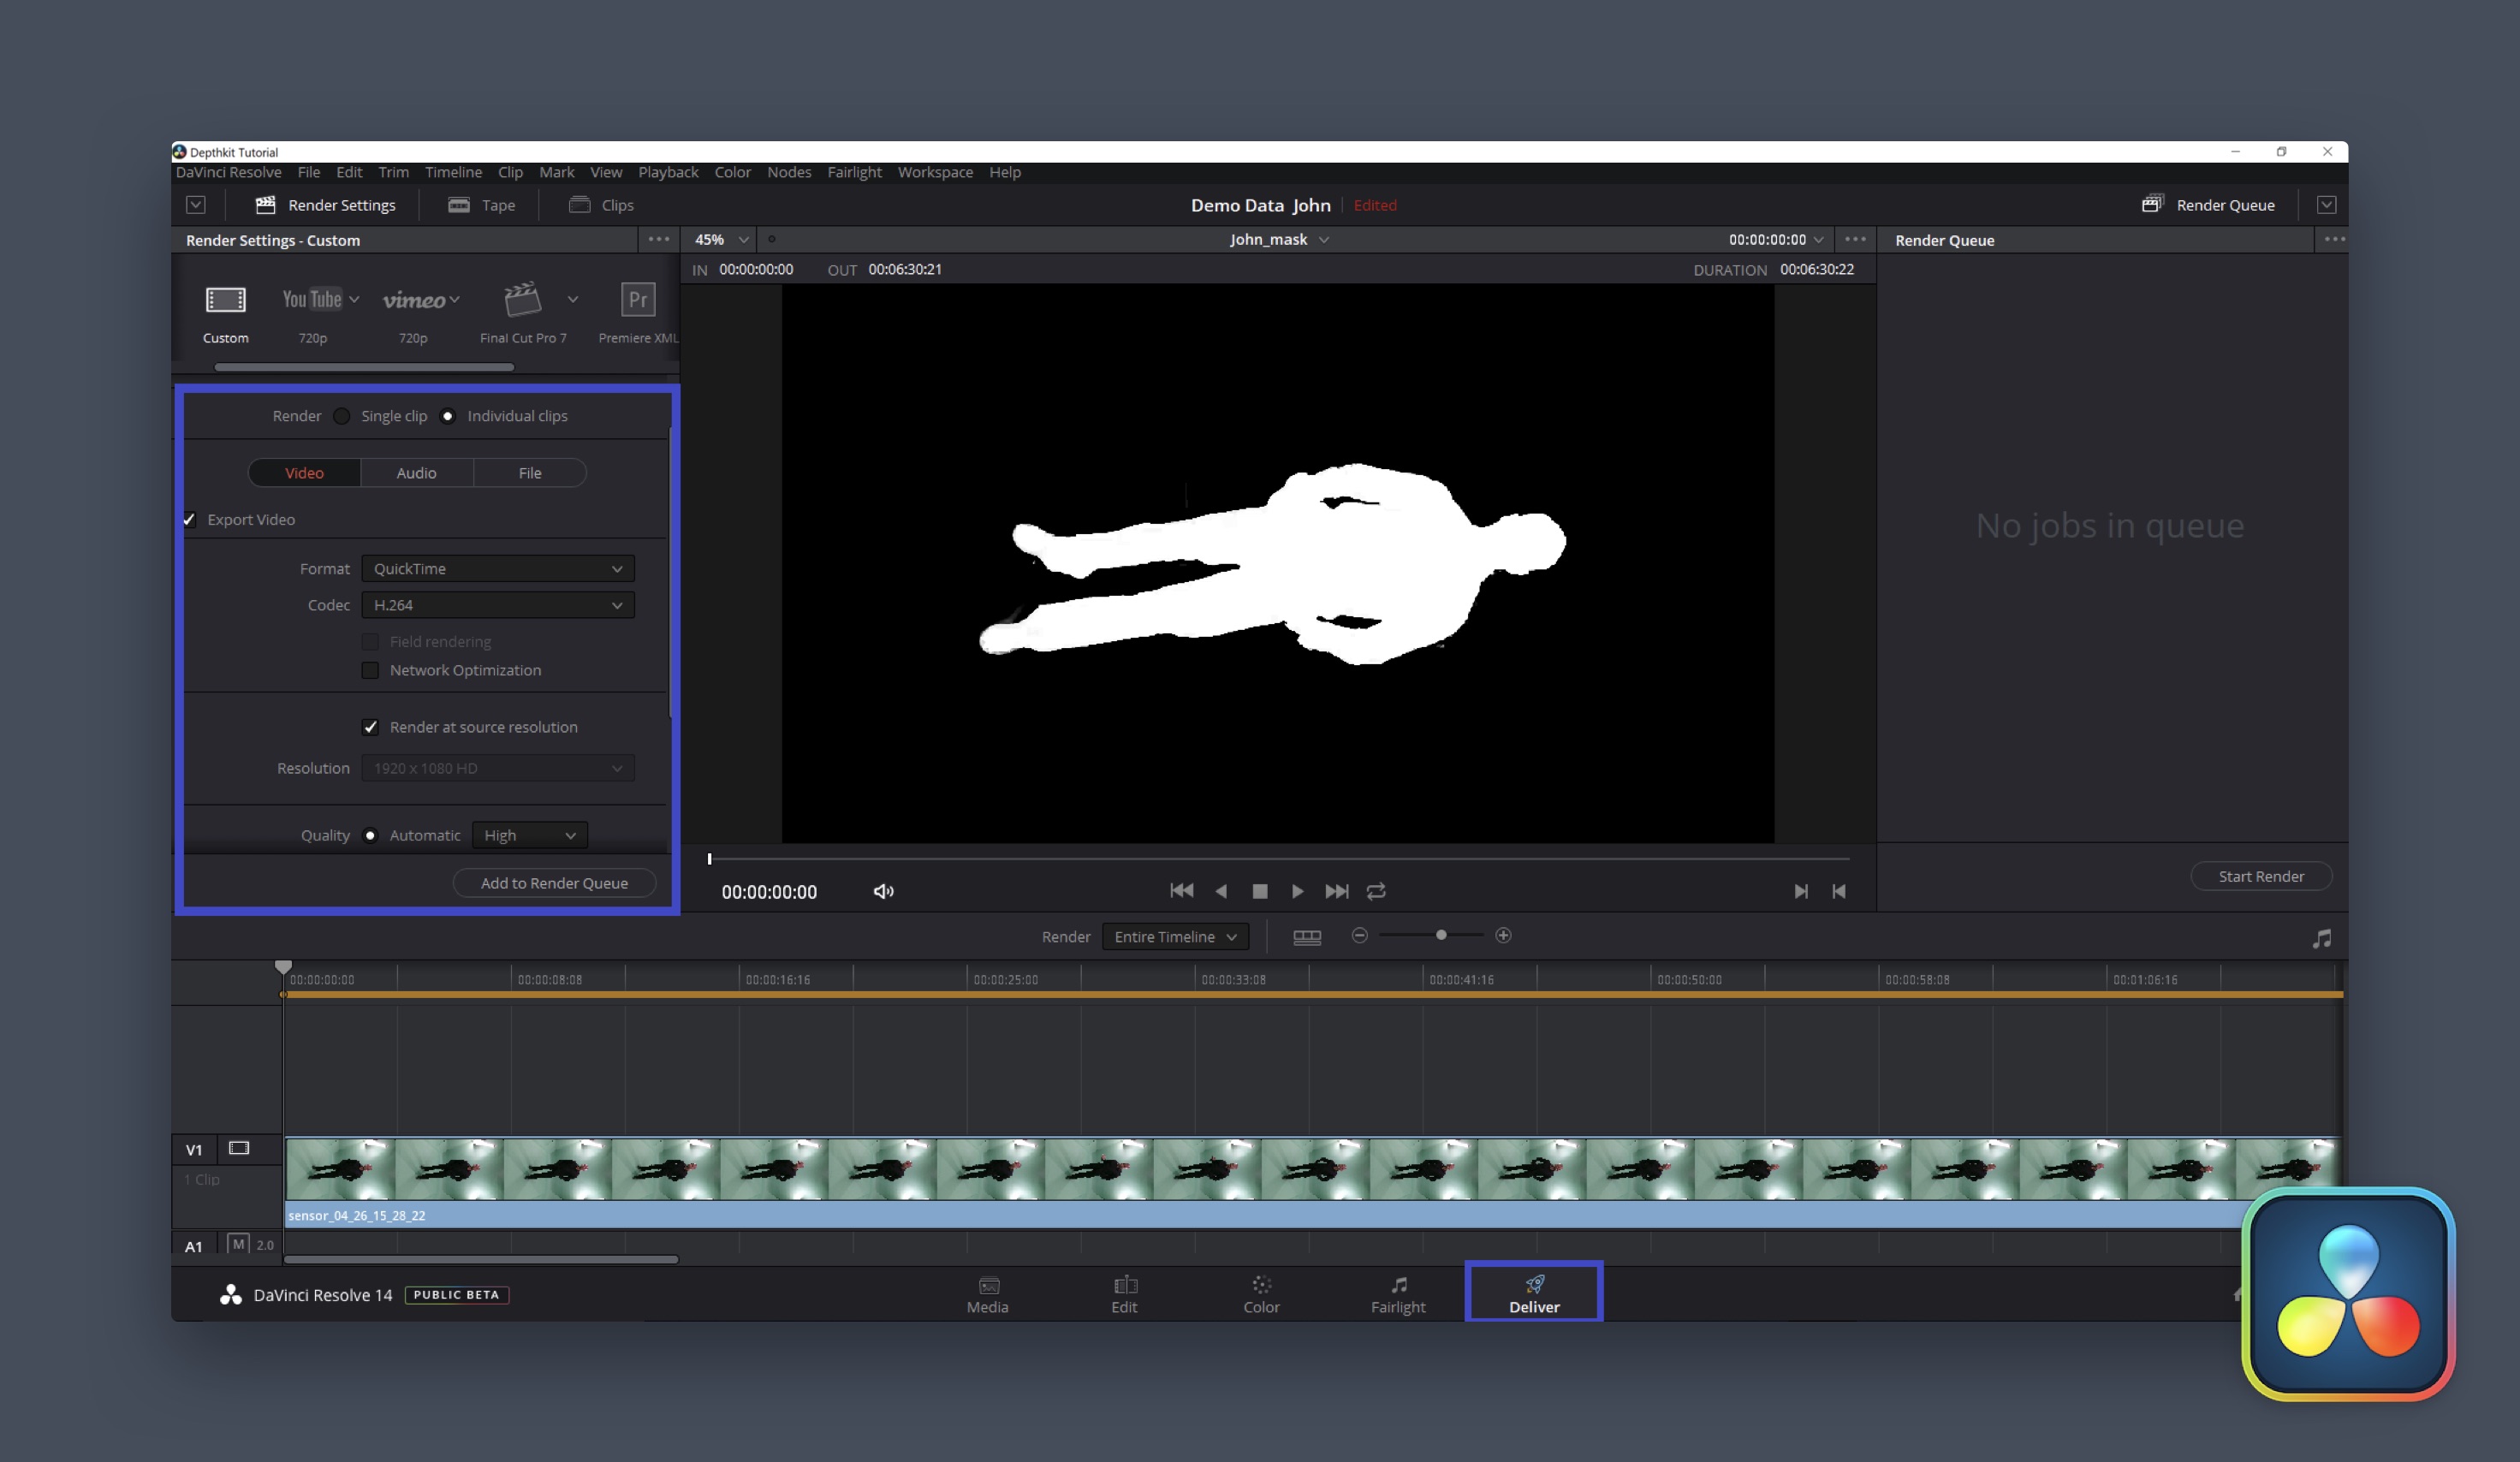Select the Custom render preset icon
Viewport: 2520px width, 1462px height.
click(x=225, y=300)
